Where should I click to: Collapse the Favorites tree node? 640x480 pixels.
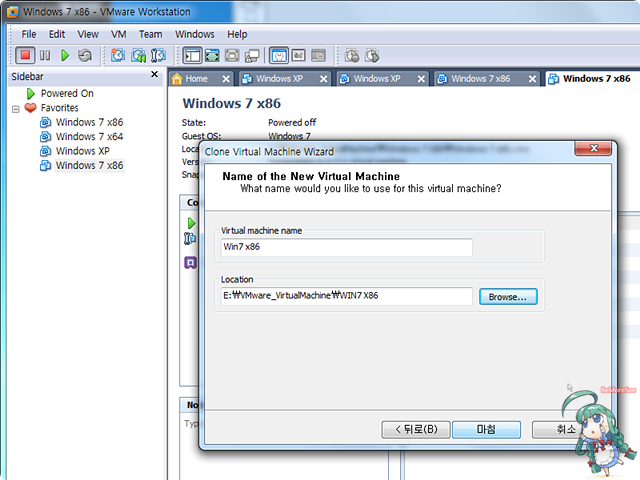16,109
